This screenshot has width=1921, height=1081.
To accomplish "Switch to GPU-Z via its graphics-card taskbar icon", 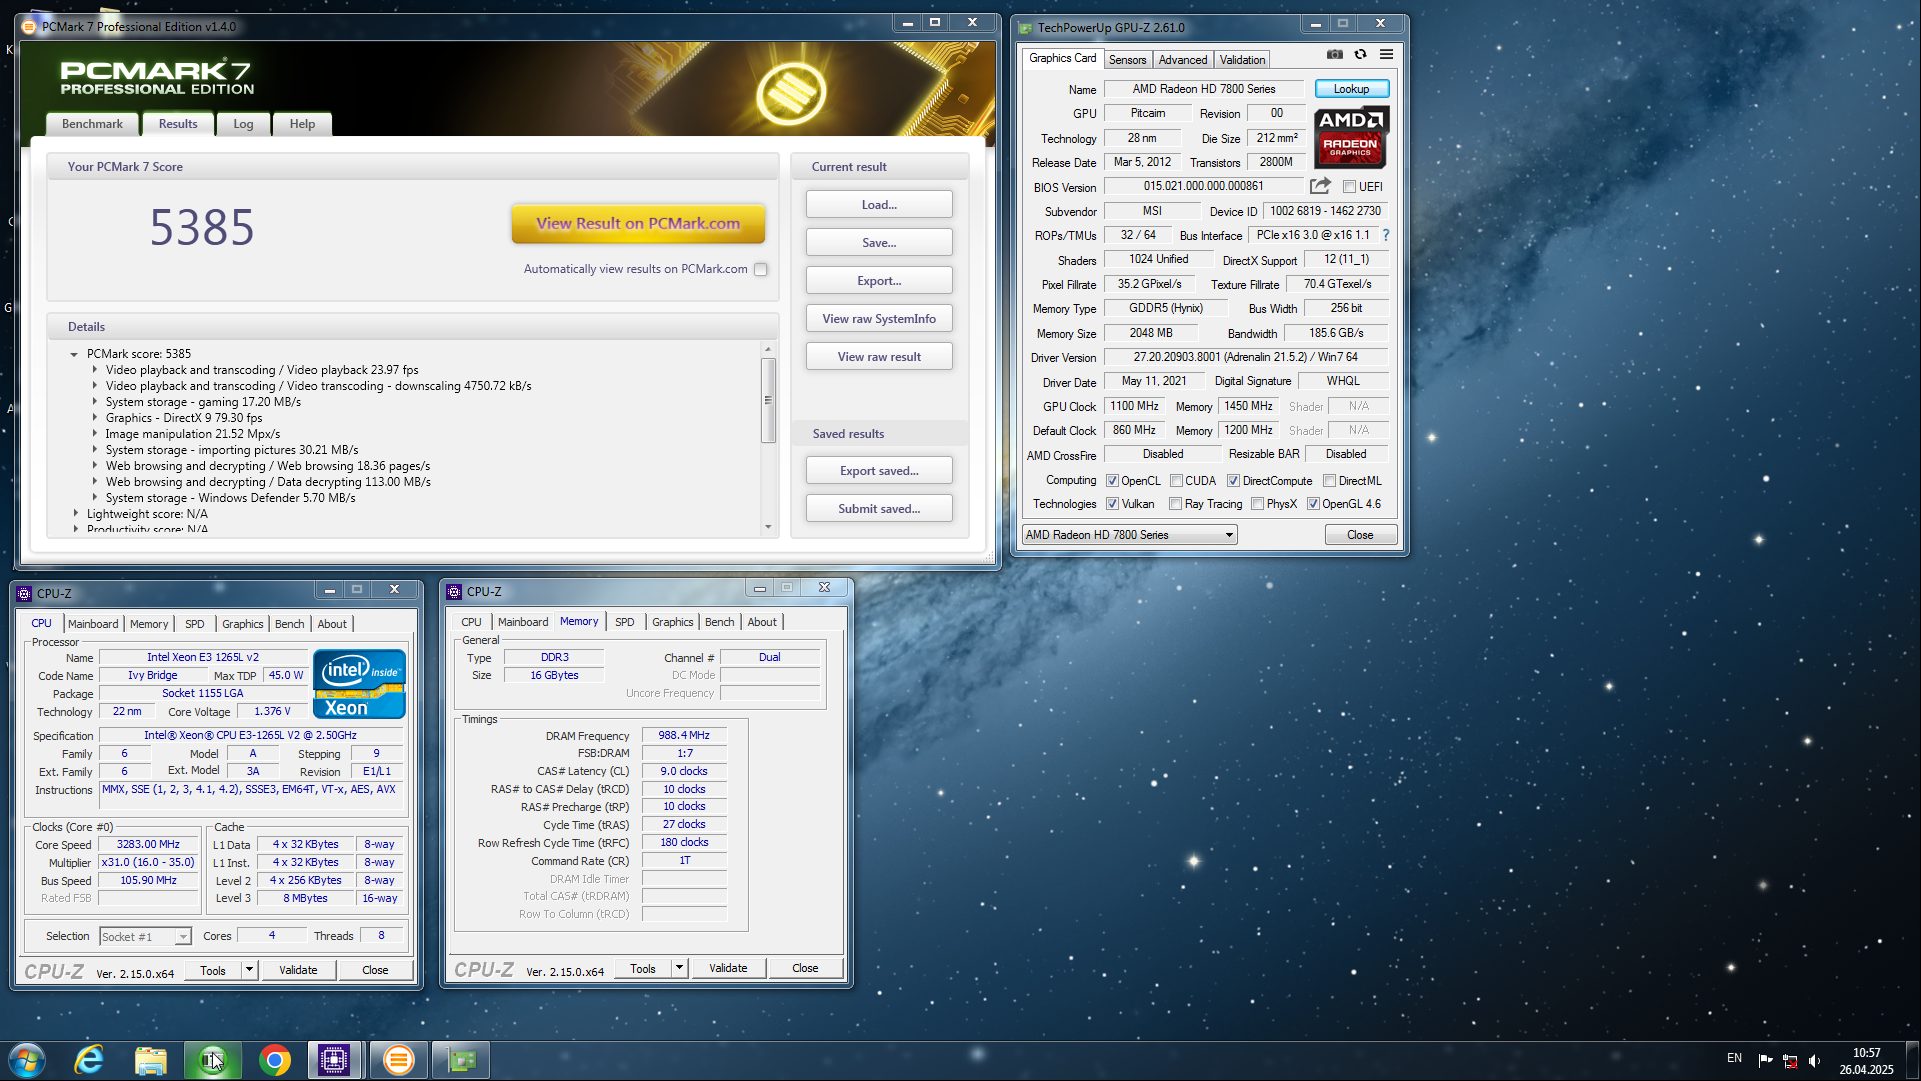I will click(461, 1060).
